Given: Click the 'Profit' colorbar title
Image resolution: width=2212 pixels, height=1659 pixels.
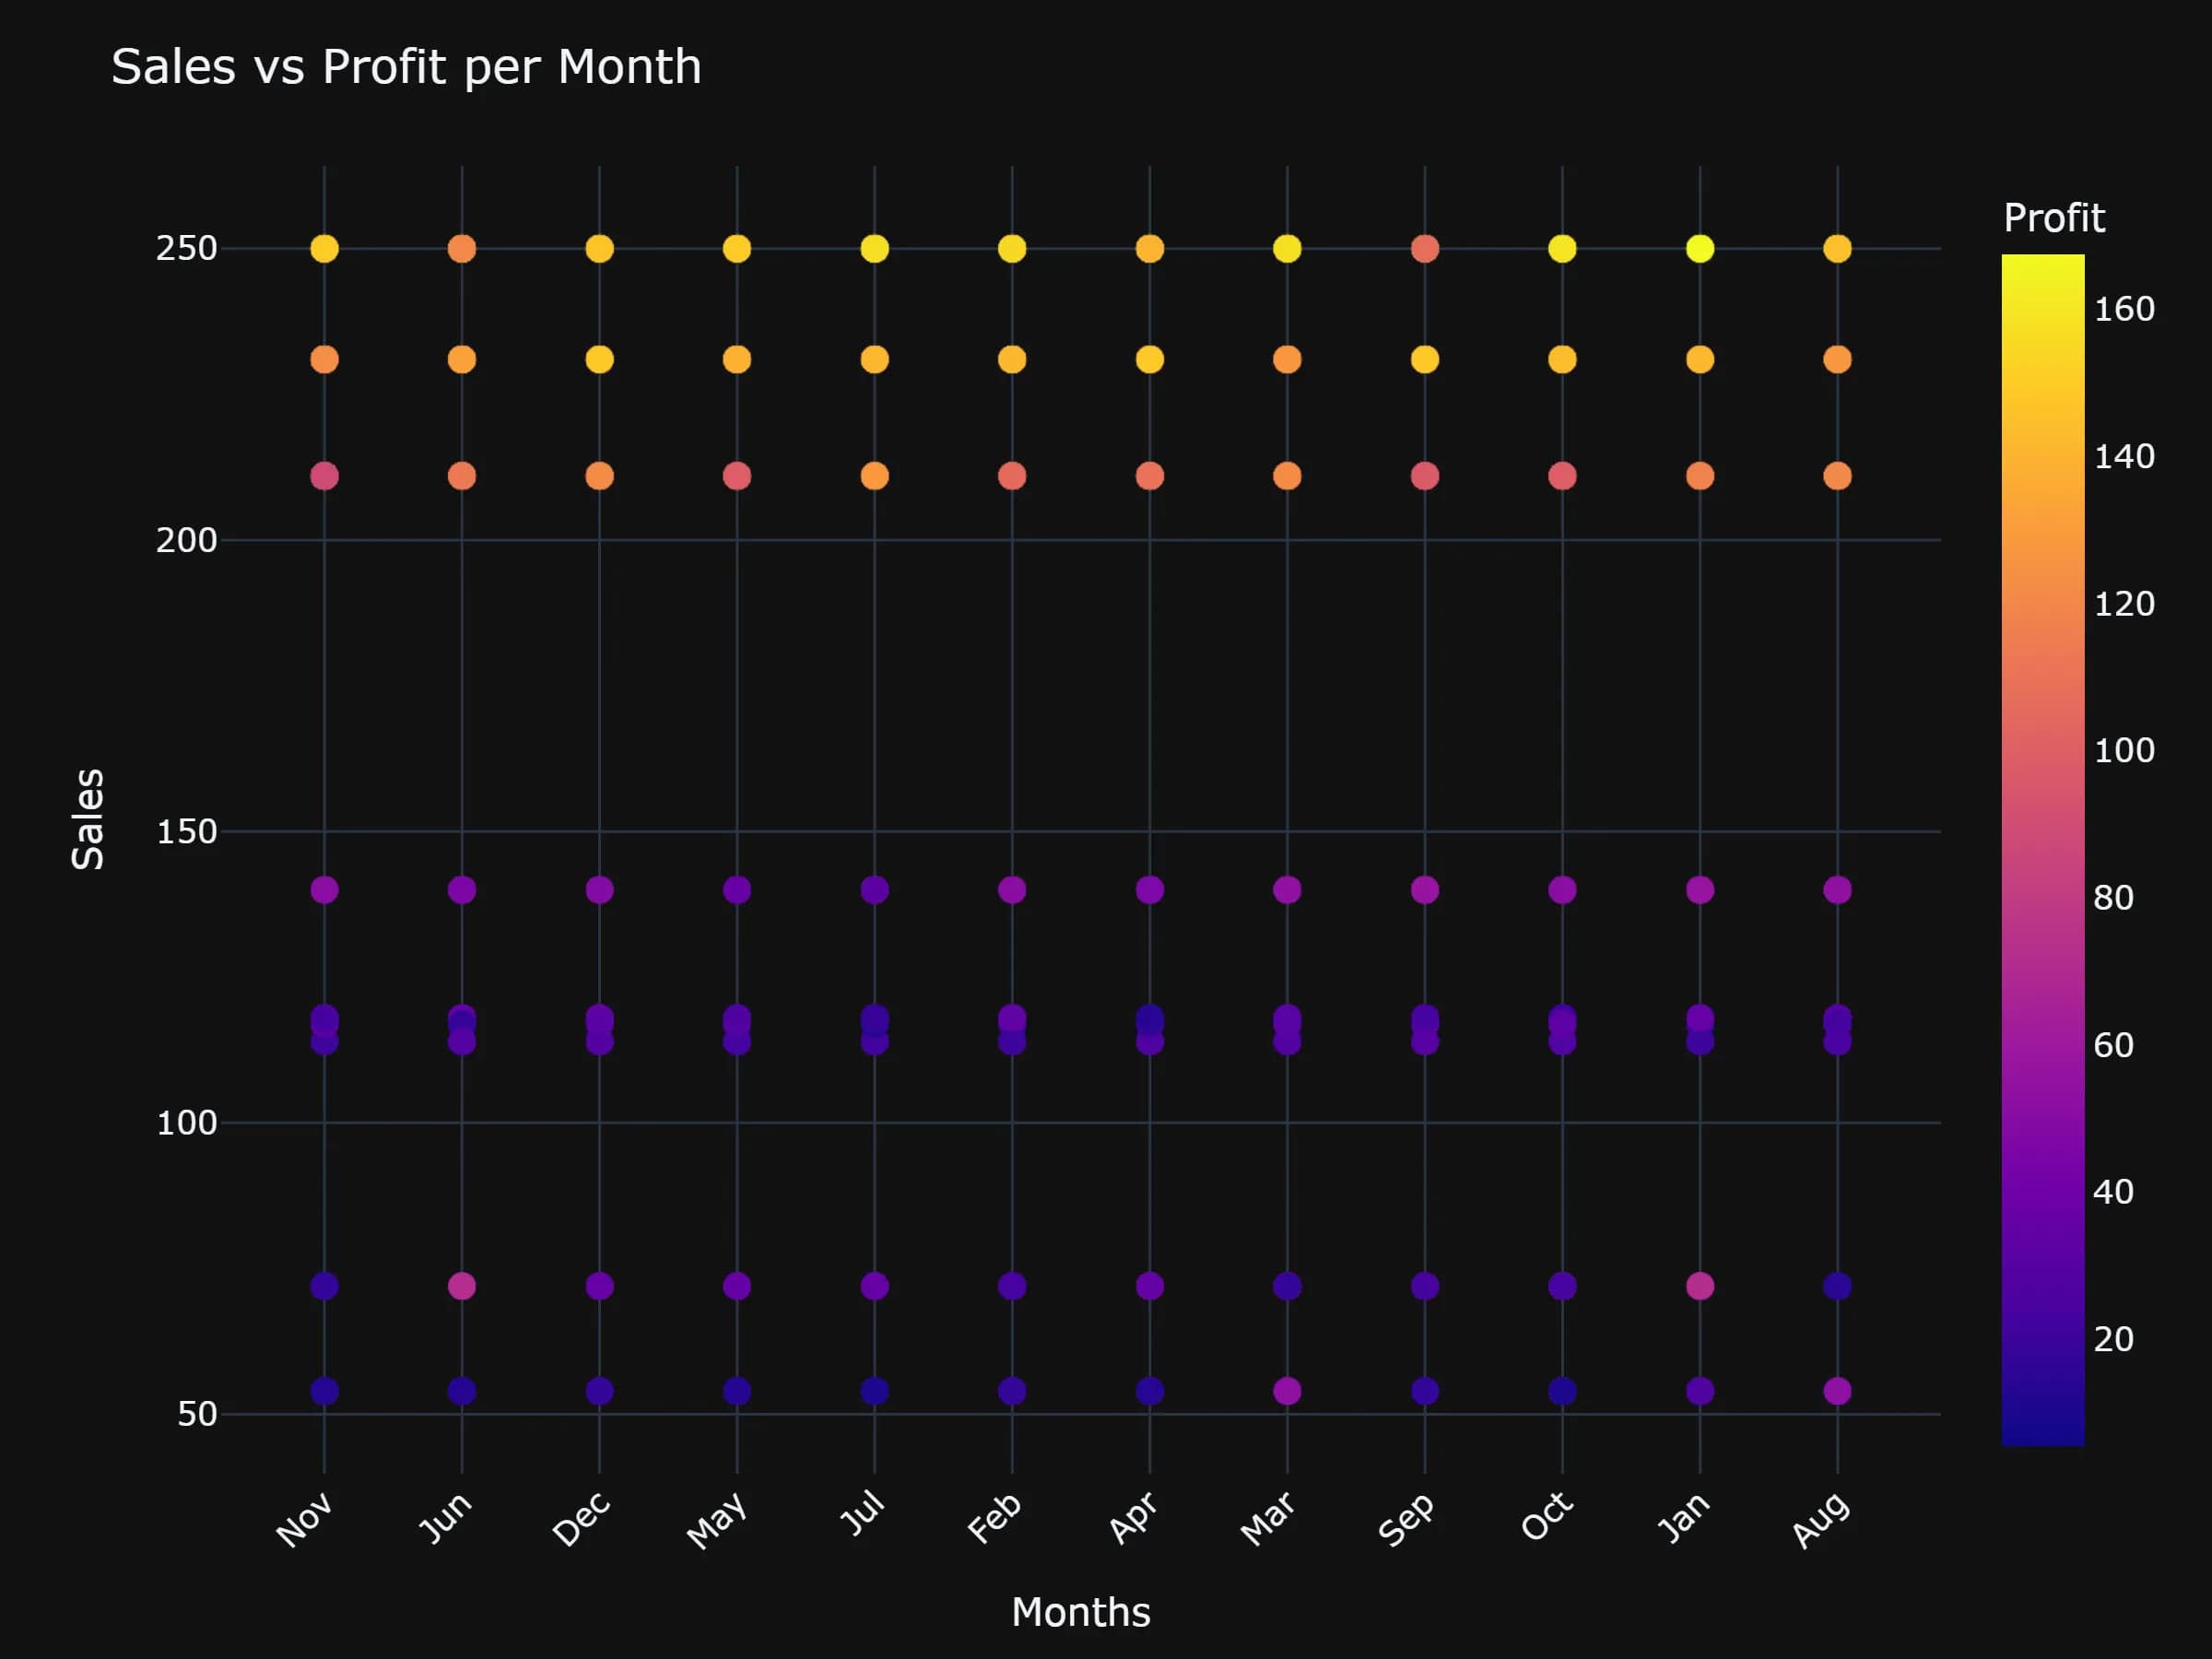Looking at the screenshot, I should (x=2054, y=218).
